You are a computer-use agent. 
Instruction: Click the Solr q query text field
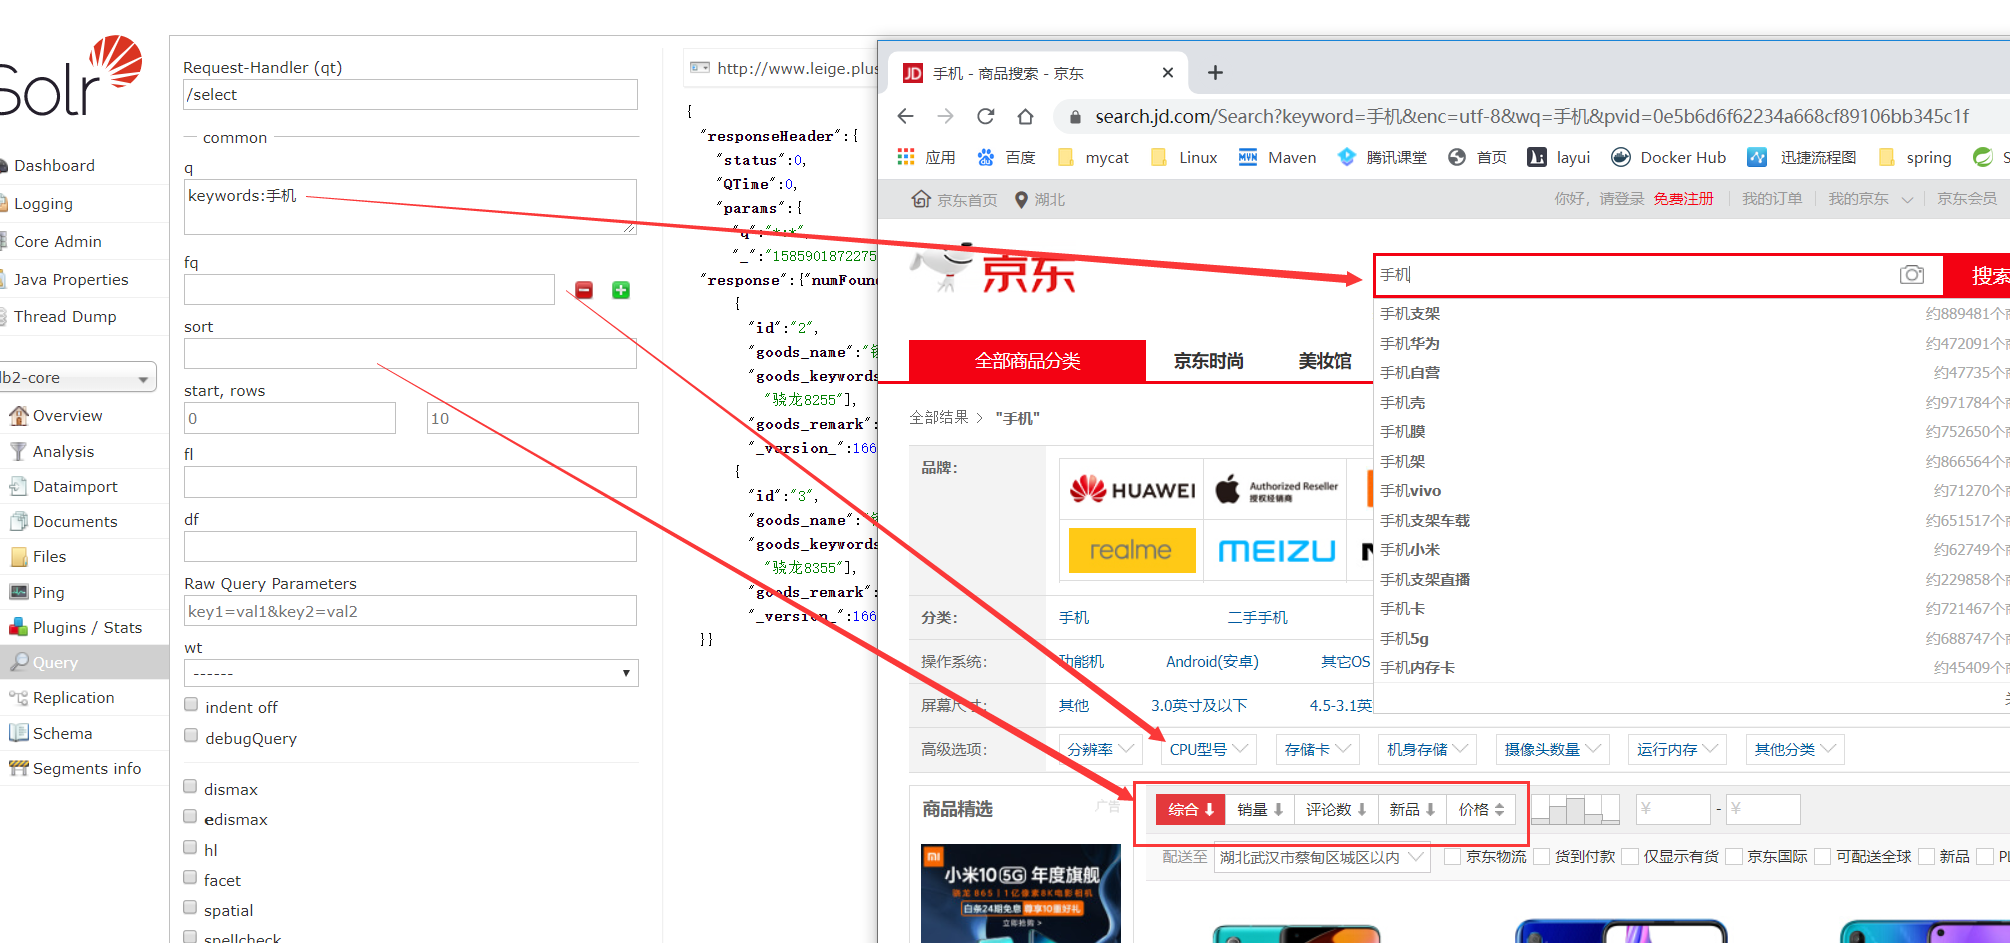(410, 207)
